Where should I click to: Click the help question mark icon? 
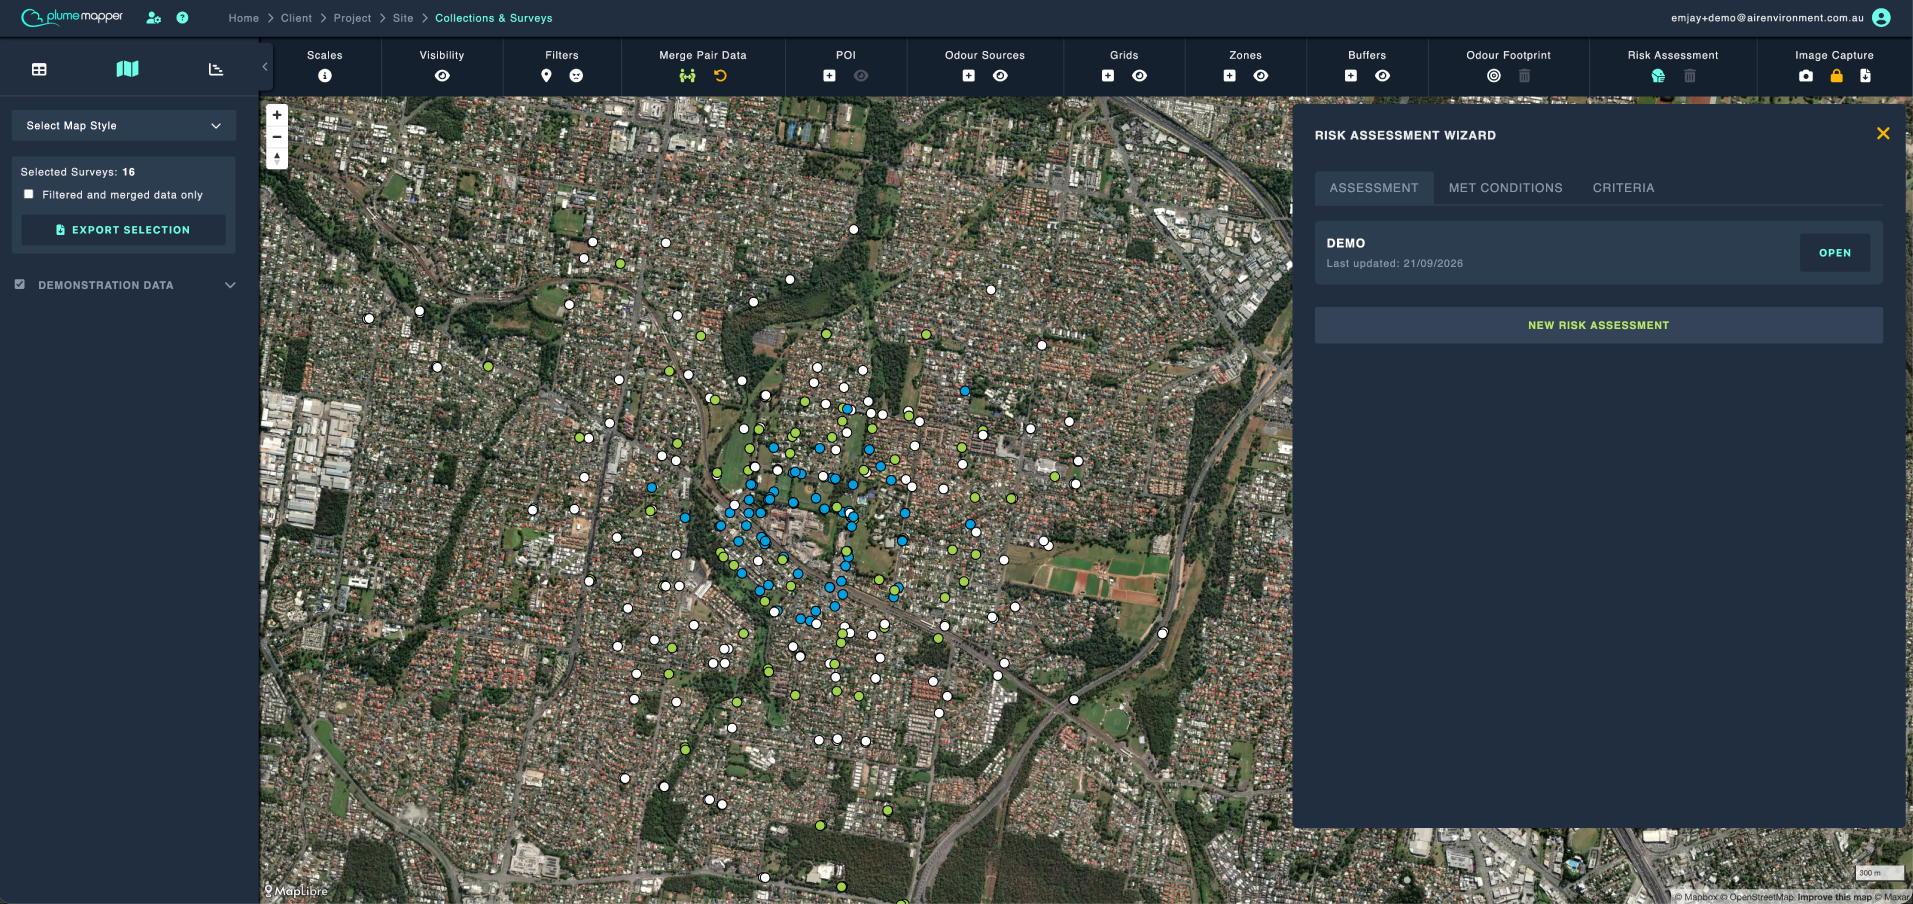tap(182, 18)
